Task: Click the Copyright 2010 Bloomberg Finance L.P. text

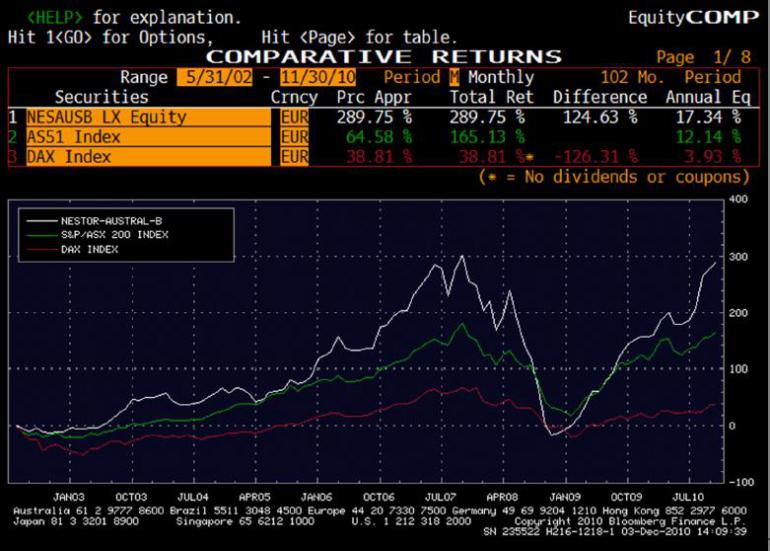Action: (630, 521)
